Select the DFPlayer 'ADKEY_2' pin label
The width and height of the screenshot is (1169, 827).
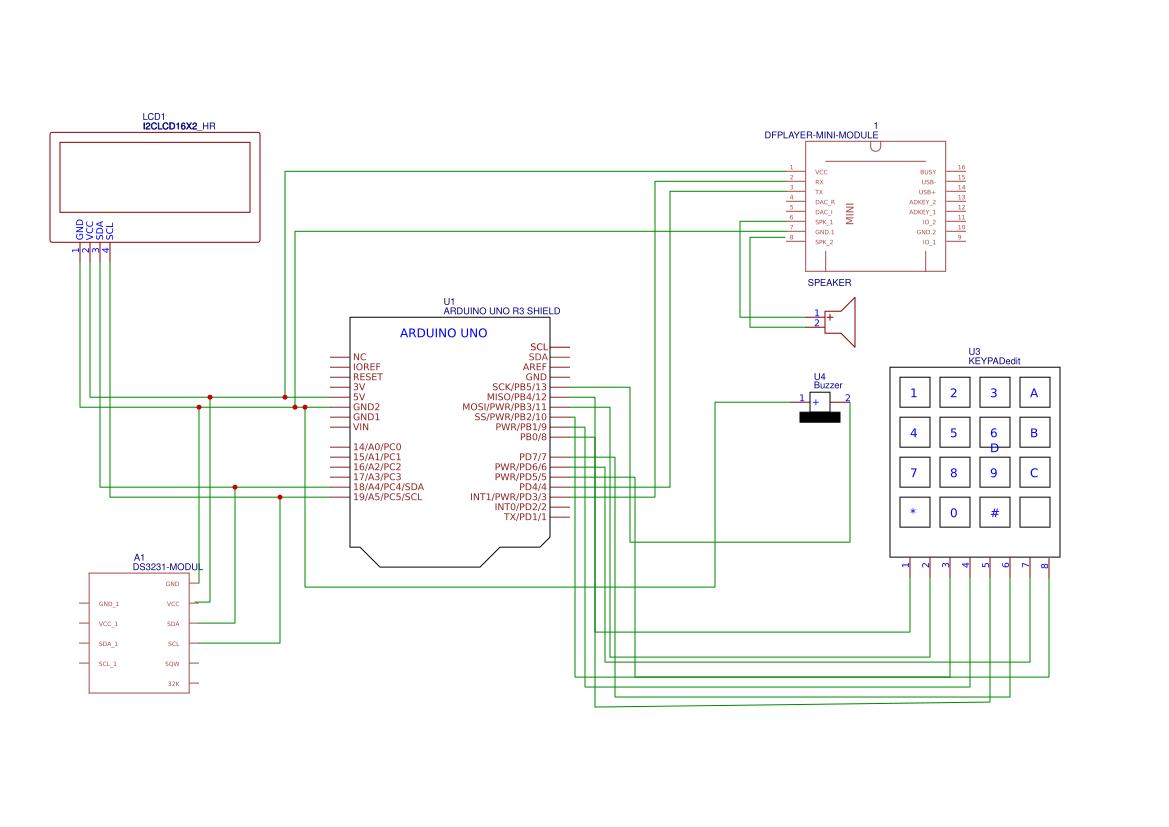[x=922, y=202]
